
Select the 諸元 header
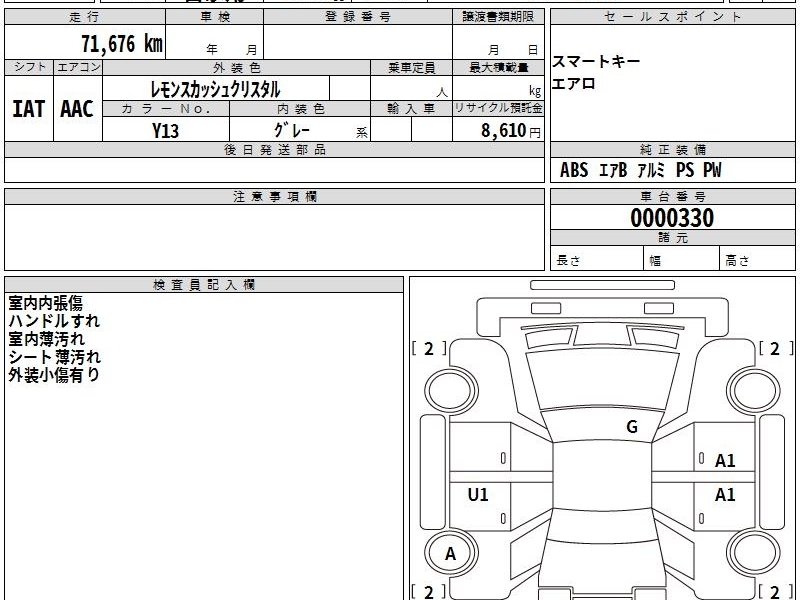pyautogui.click(x=672, y=238)
